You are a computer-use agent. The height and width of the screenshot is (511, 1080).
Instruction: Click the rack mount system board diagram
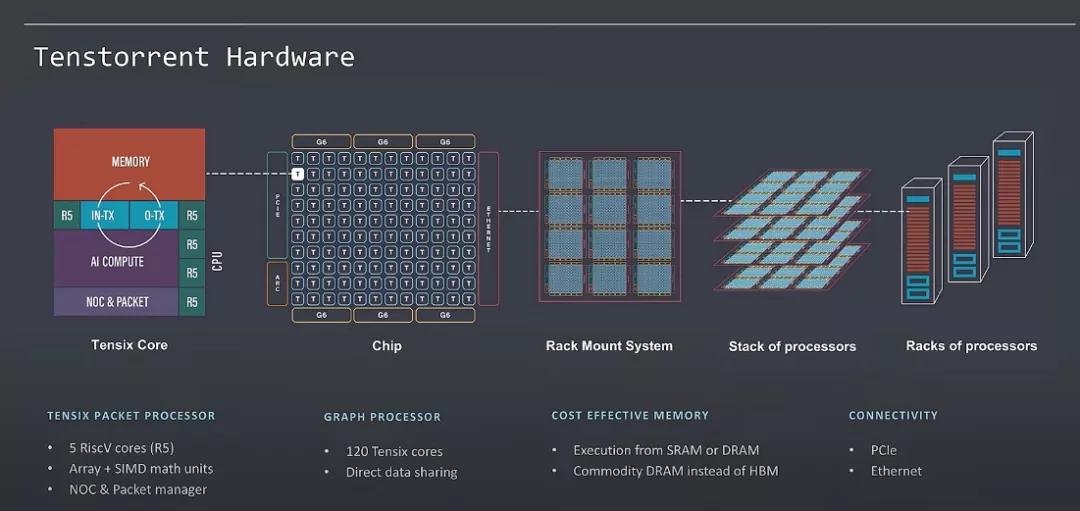(x=610, y=227)
